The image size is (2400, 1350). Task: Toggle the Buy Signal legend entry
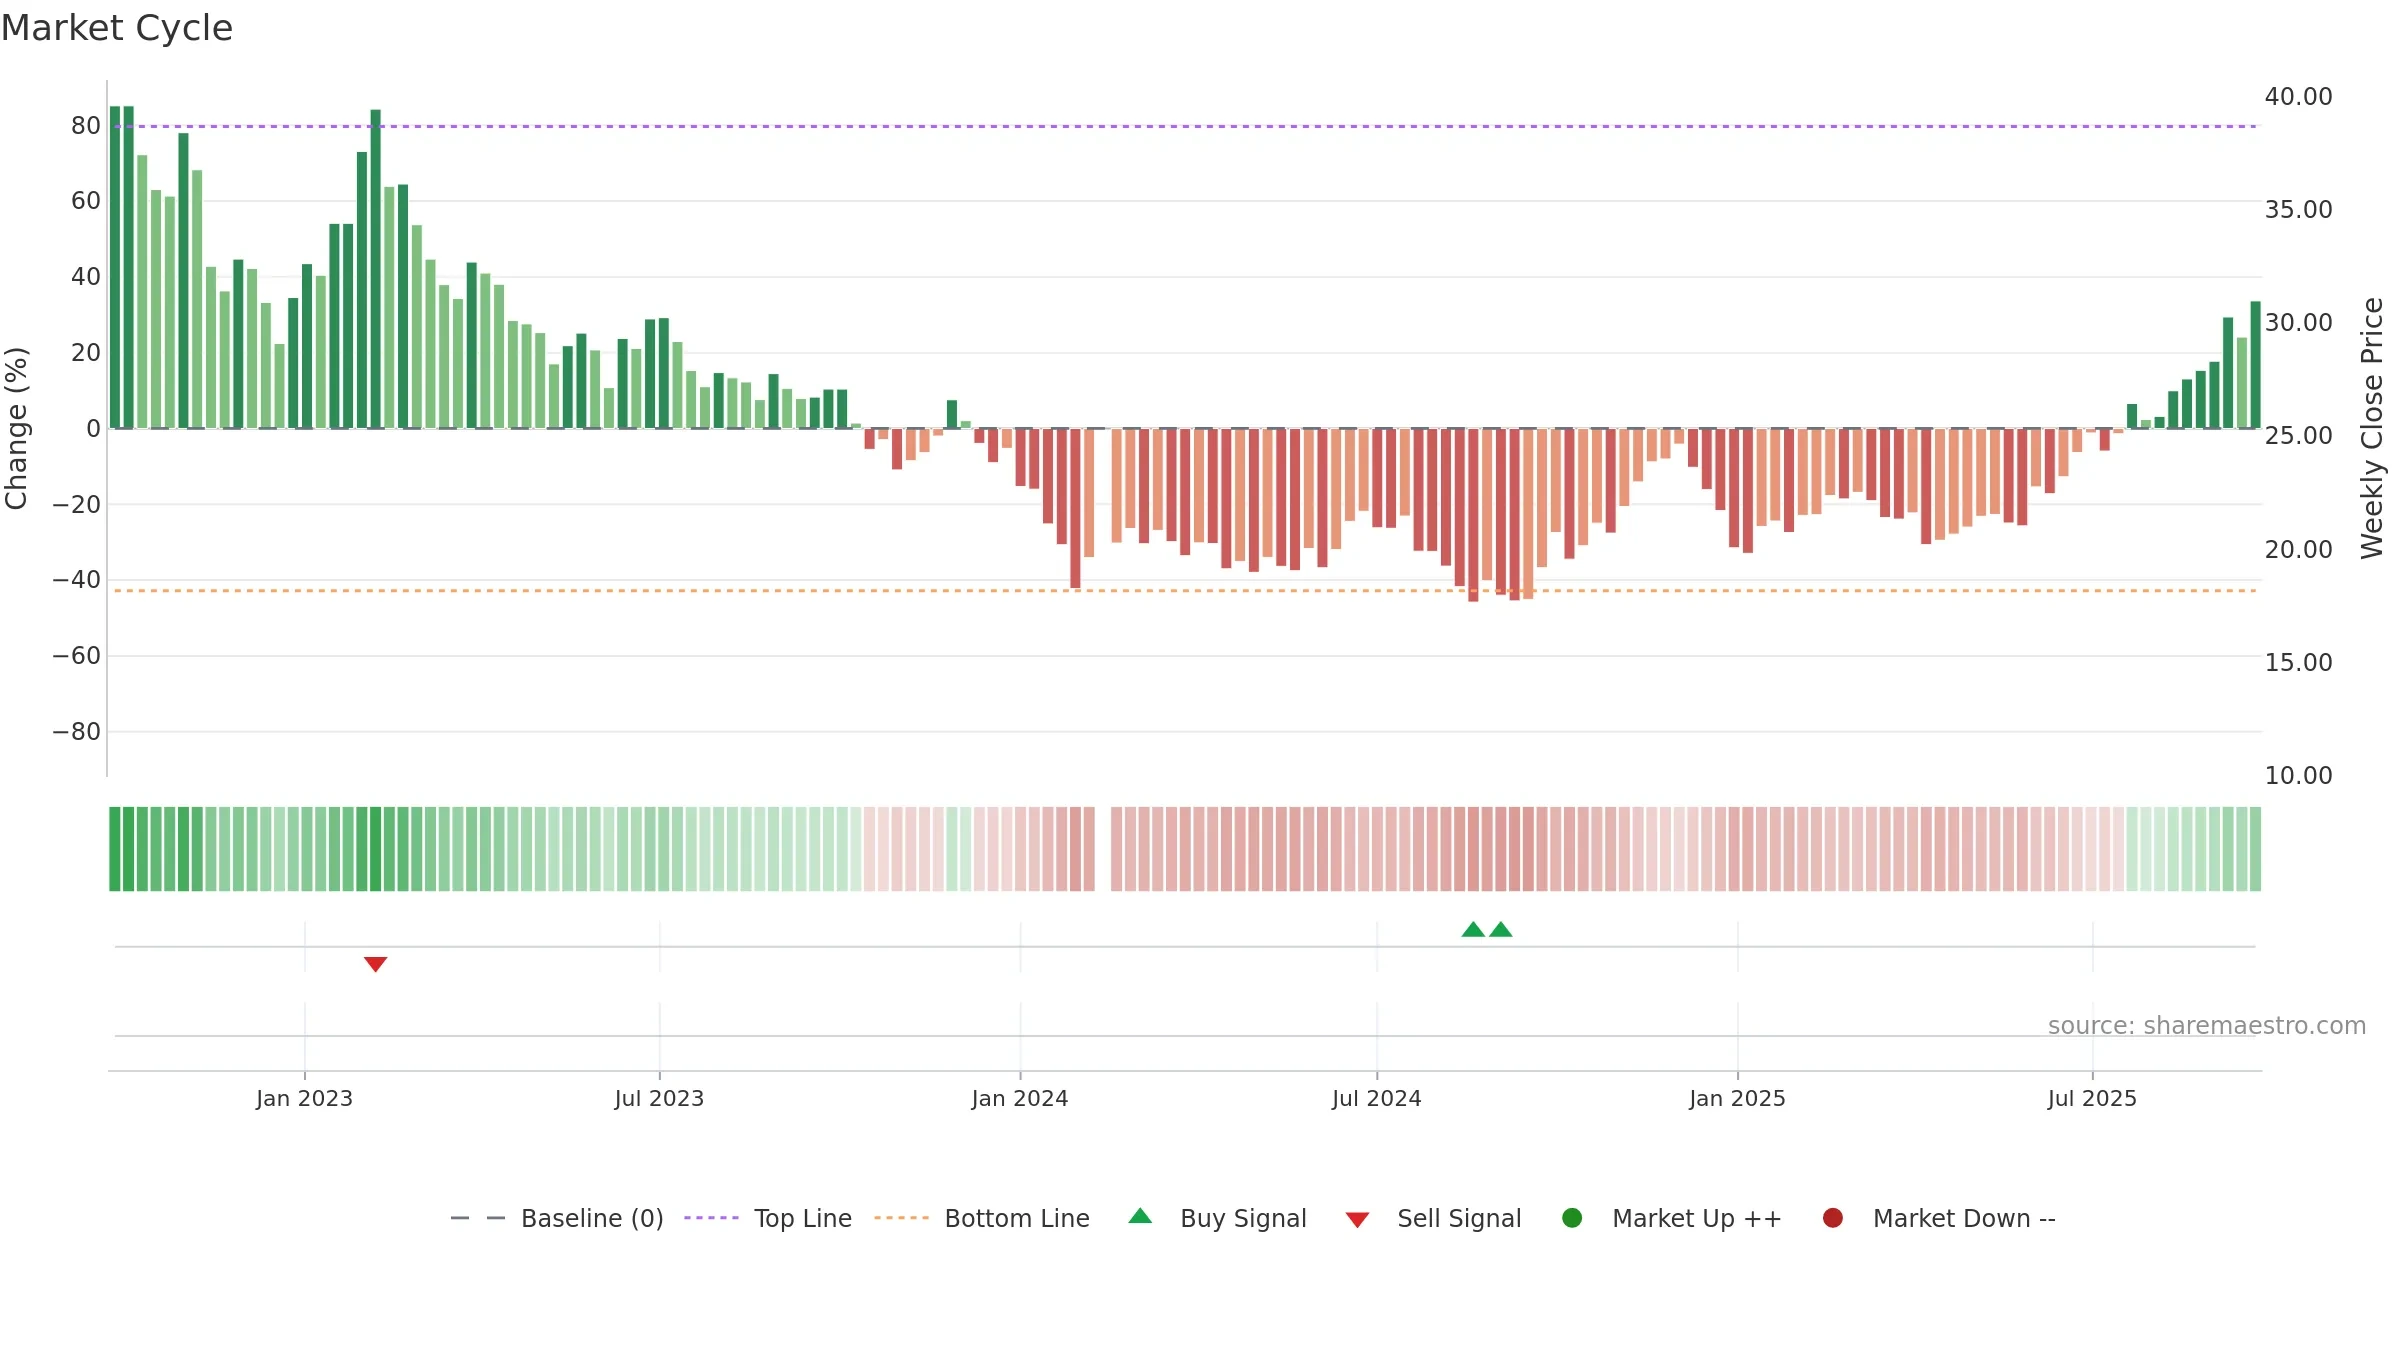pos(1217,1218)
